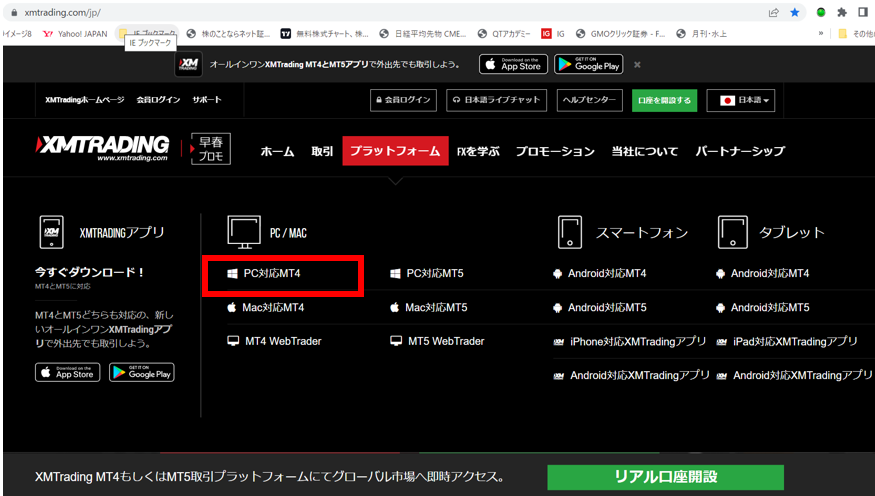Click App Store badge in top banner

513,64
